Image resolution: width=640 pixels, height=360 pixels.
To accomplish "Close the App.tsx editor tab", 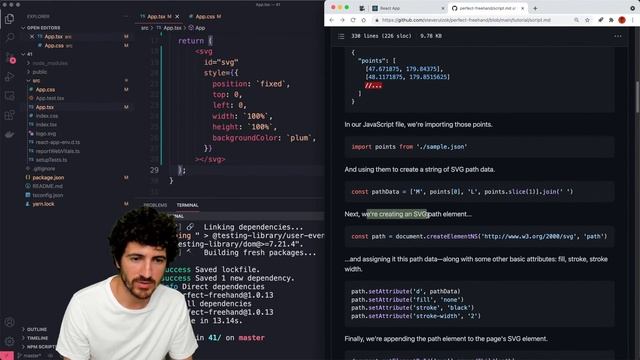I will pyautogui.click(x=177, y=17).
